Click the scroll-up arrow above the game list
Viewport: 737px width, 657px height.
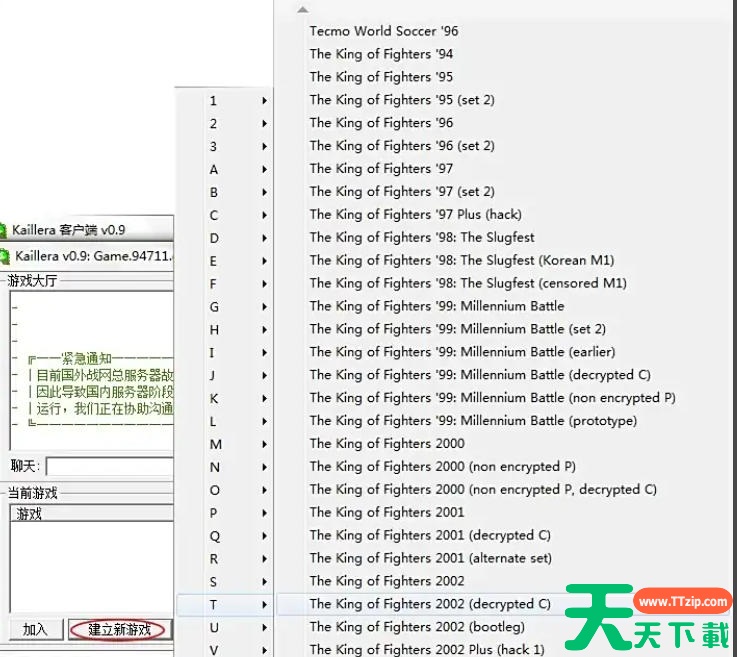(303, 9)
